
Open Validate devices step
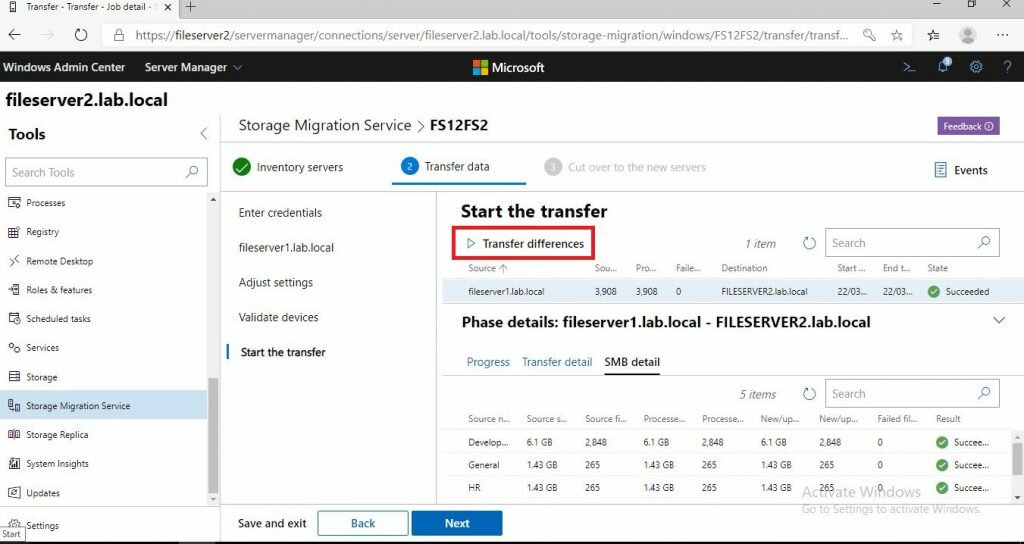(x=278, y=317)
